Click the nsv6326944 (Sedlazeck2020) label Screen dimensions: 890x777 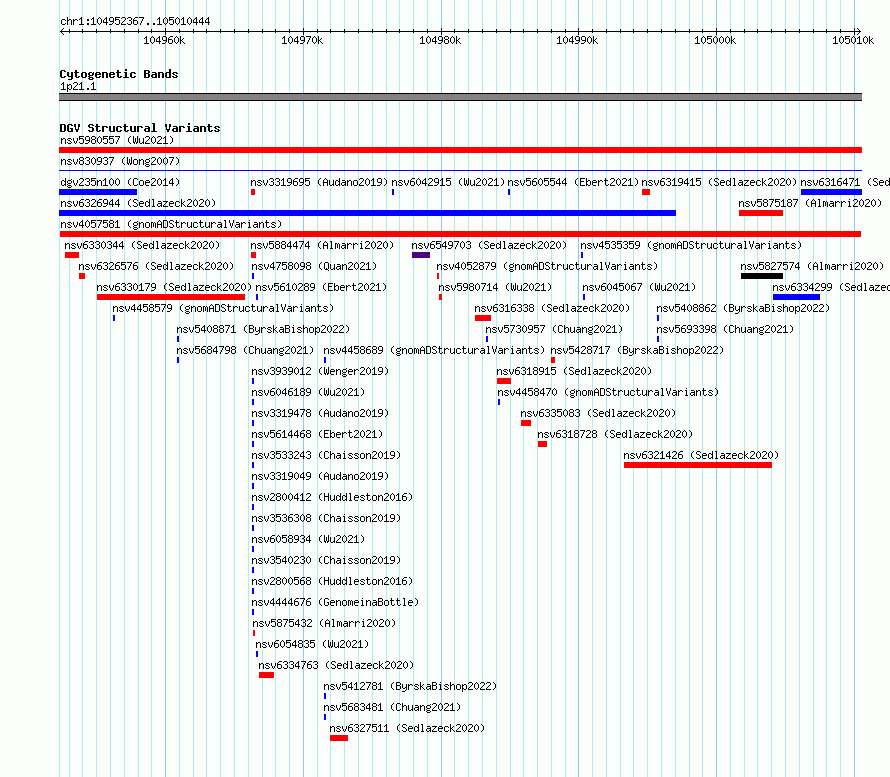(138, 203)
